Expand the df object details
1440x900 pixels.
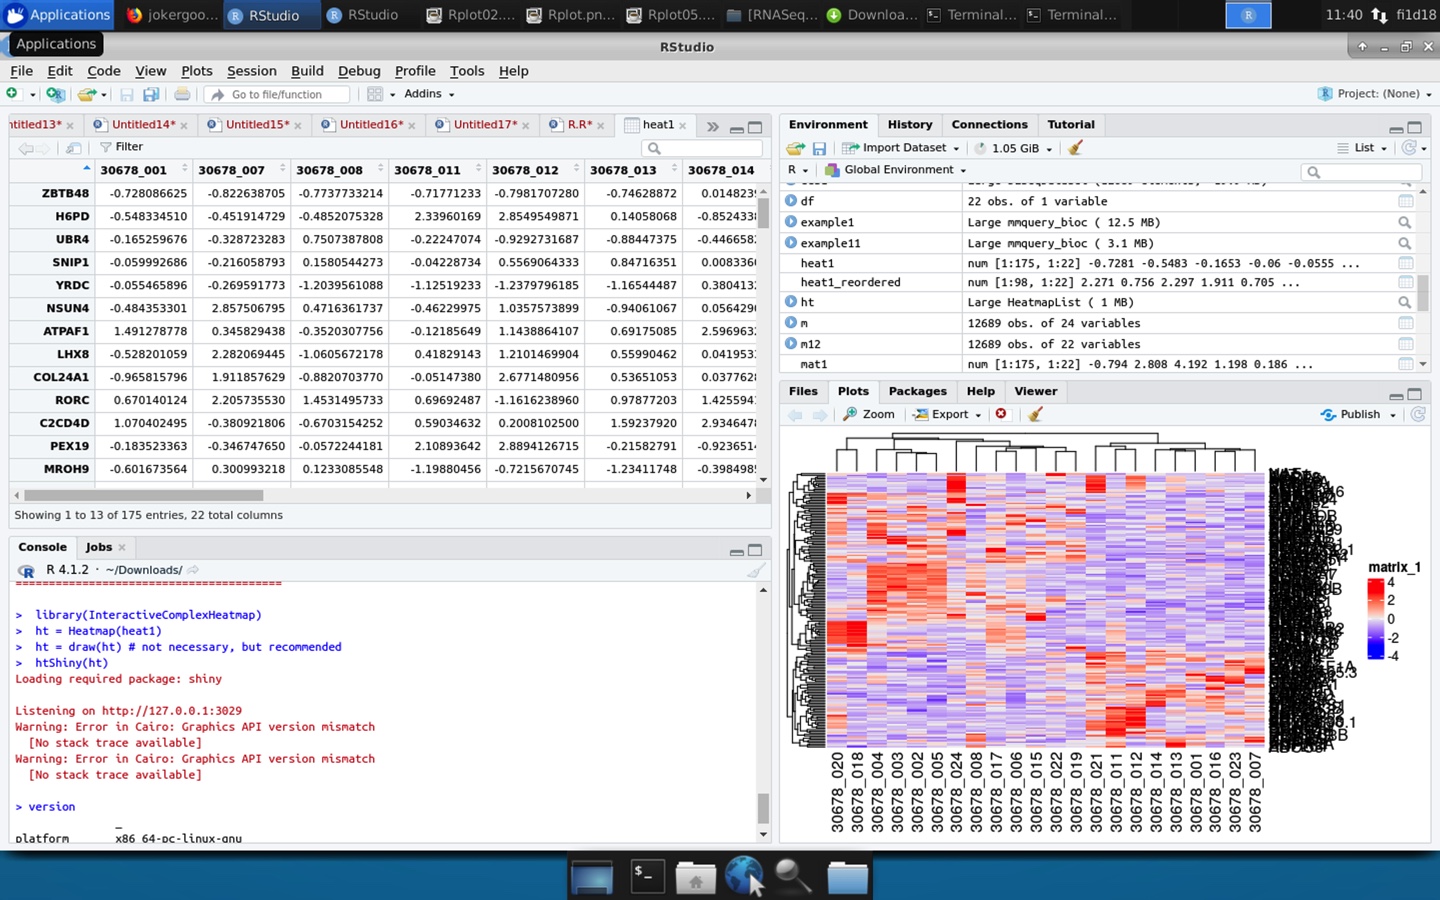pos(790,200)
